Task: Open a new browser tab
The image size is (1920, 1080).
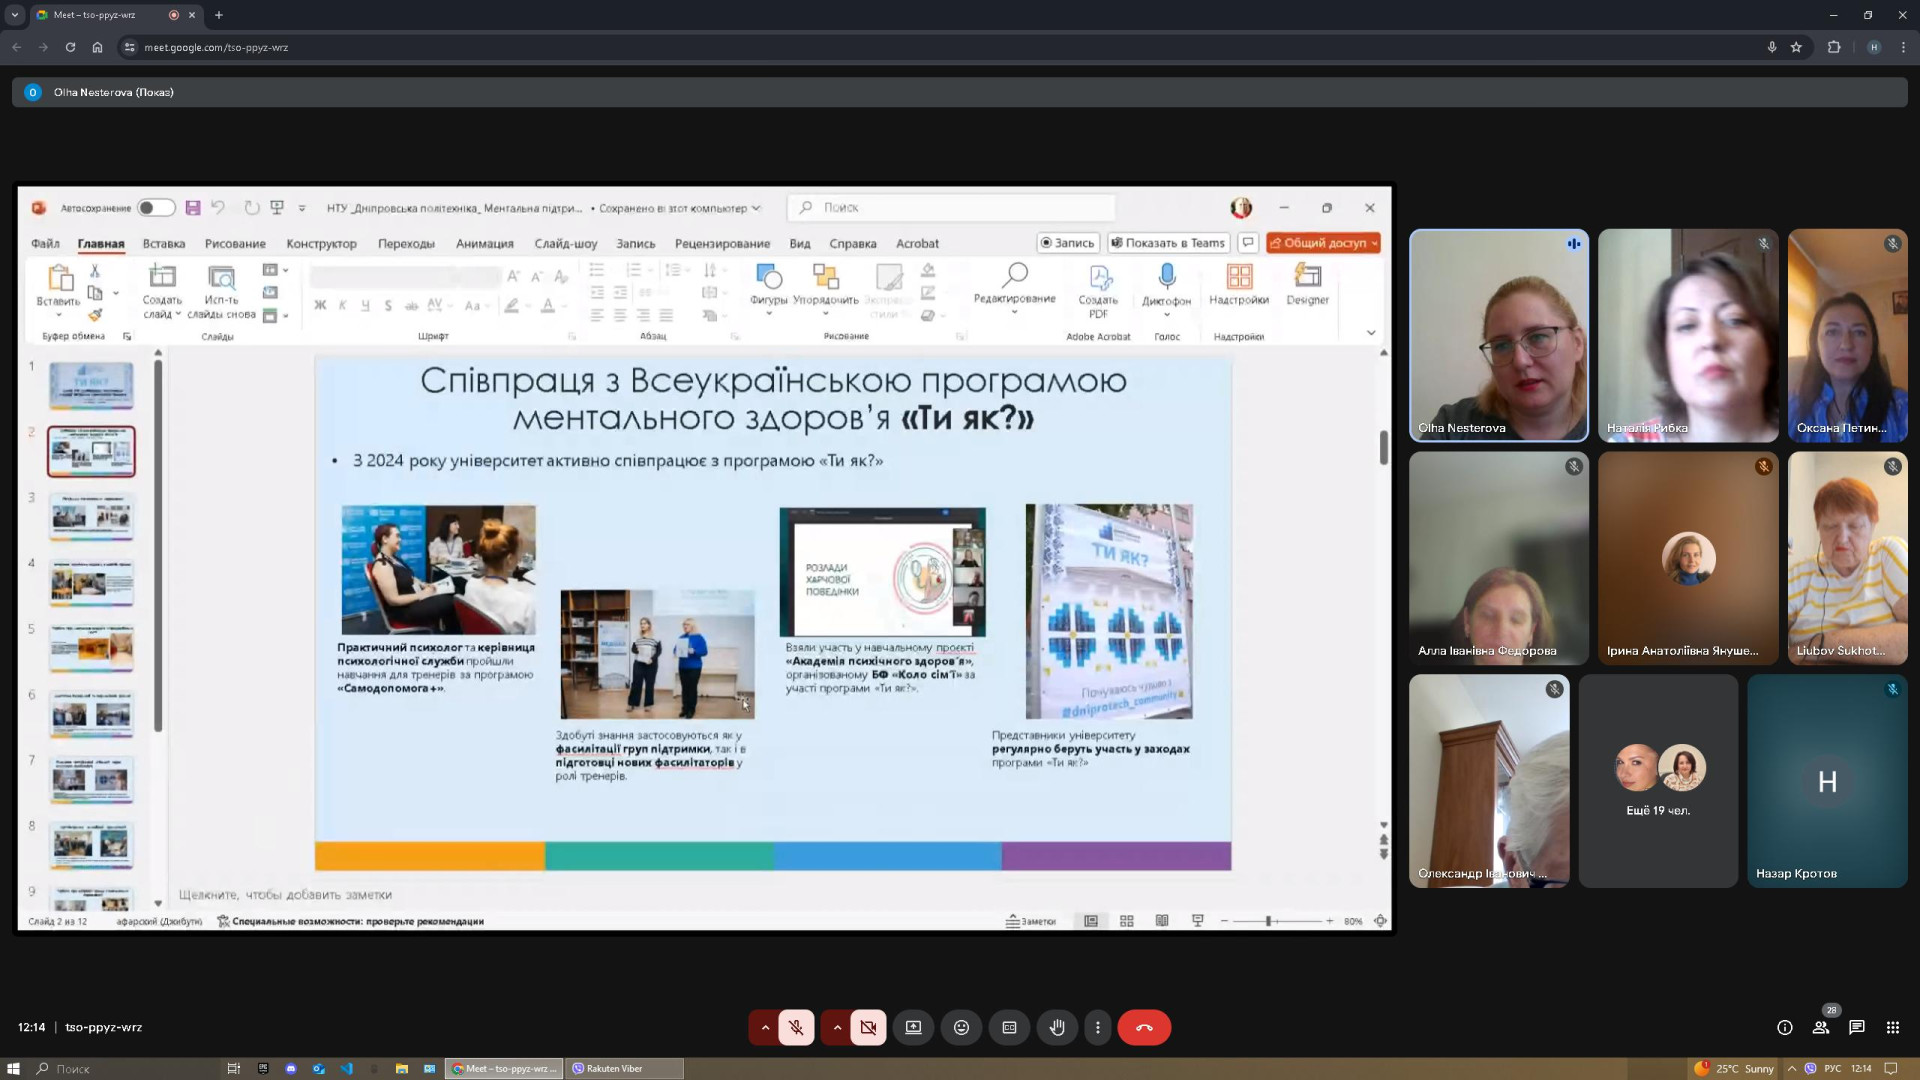Action: [x=219, y=15]
